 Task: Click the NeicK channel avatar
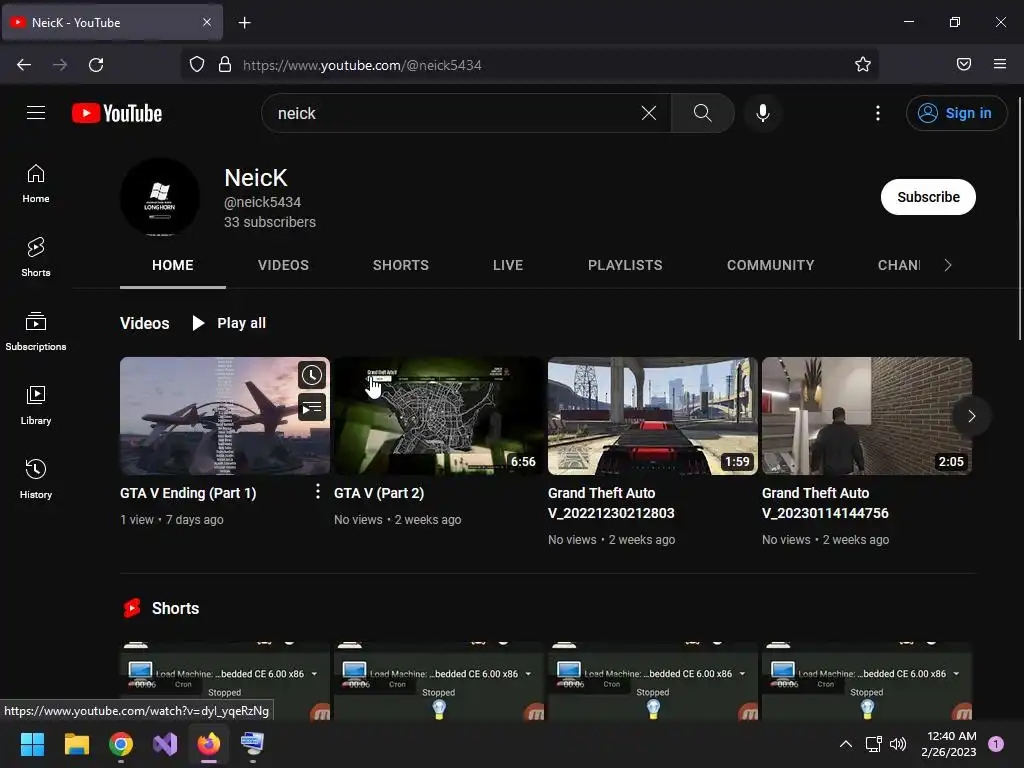[160, 197]
